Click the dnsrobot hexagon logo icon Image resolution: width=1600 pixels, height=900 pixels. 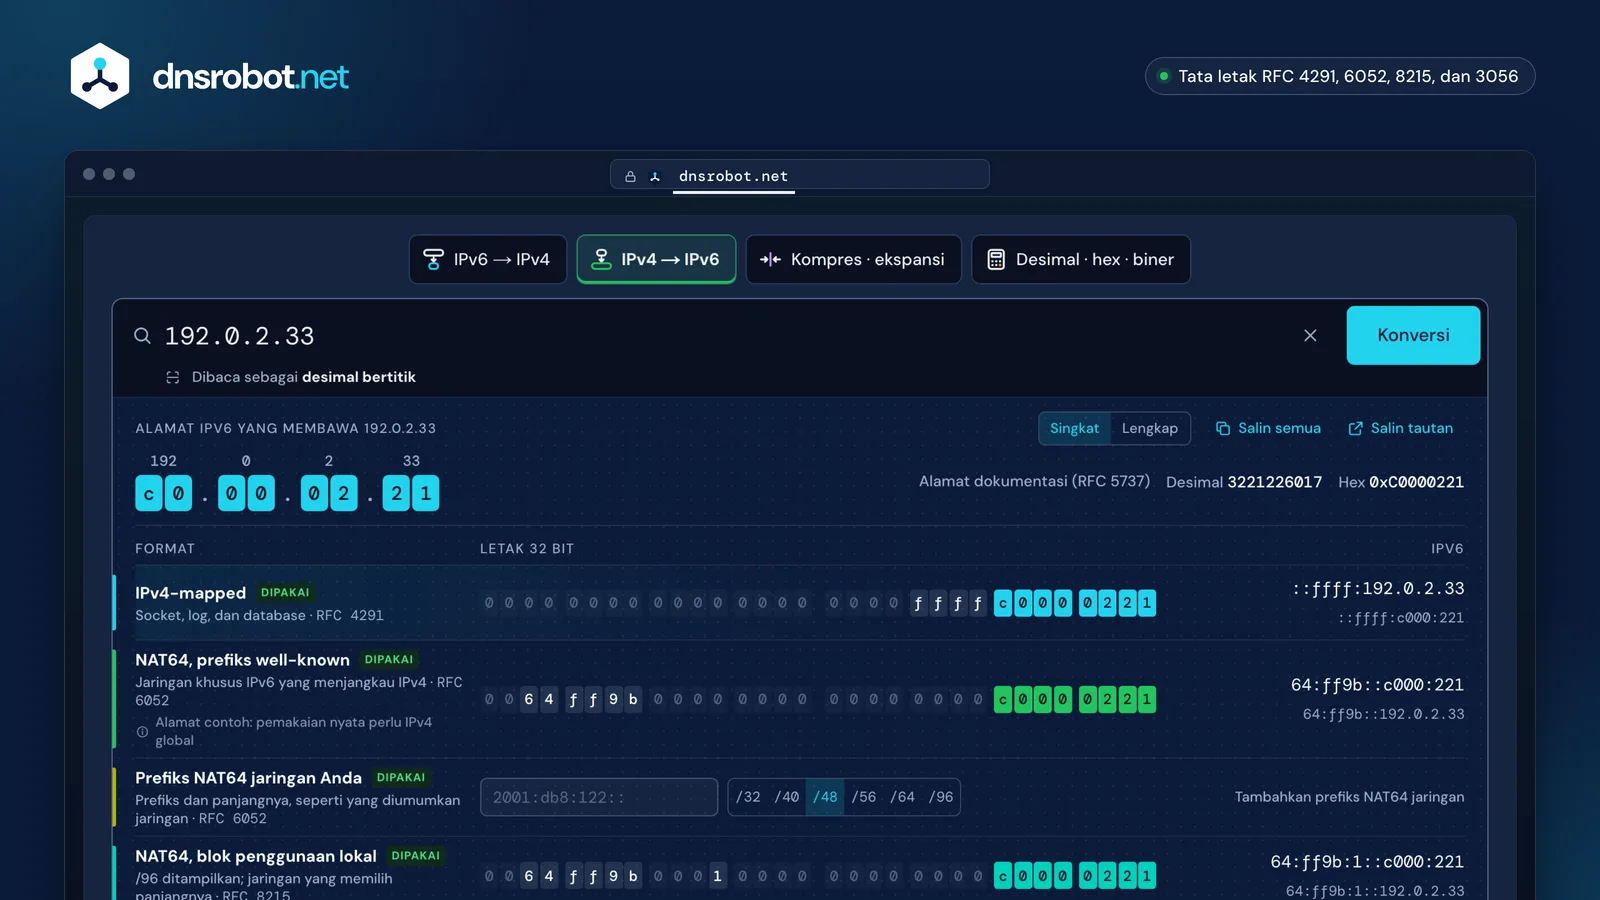pyautogui.click(x=100, y=76)
